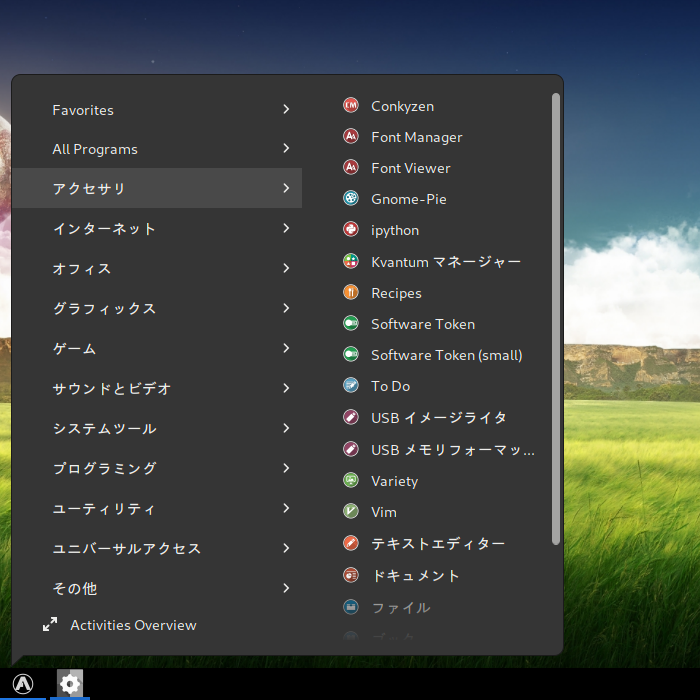Screen dimensions: 700x700
Task: Click the USB イメージライタ icon
Action: click(x=351, y=417)
